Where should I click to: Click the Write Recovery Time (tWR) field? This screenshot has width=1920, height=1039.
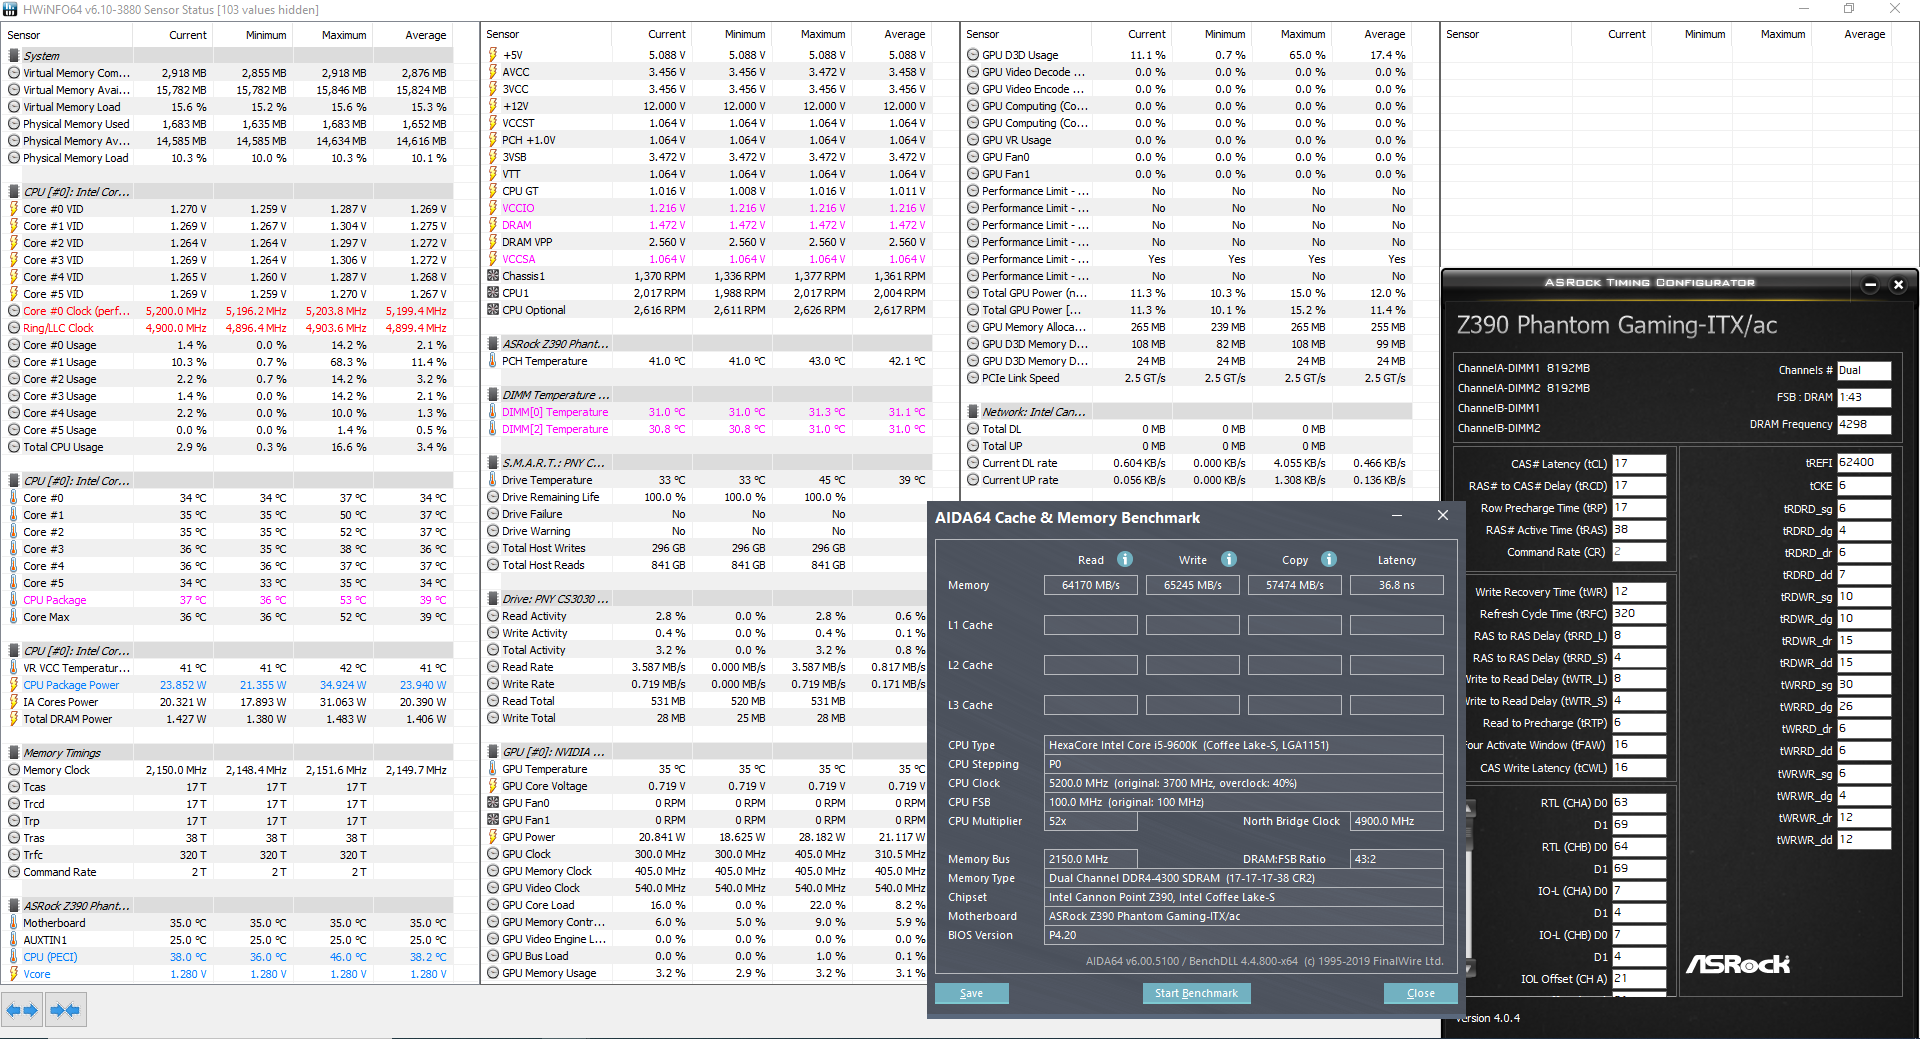1639,592
